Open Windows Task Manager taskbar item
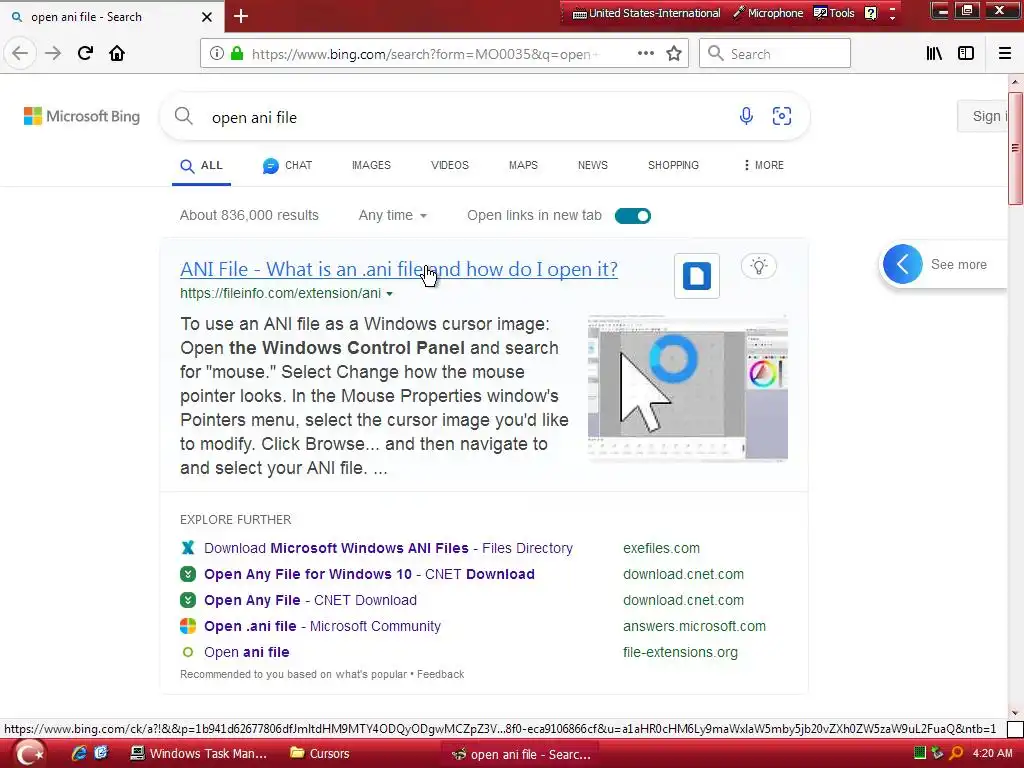This screenshot has width=1024, height=768. [199, 754]
